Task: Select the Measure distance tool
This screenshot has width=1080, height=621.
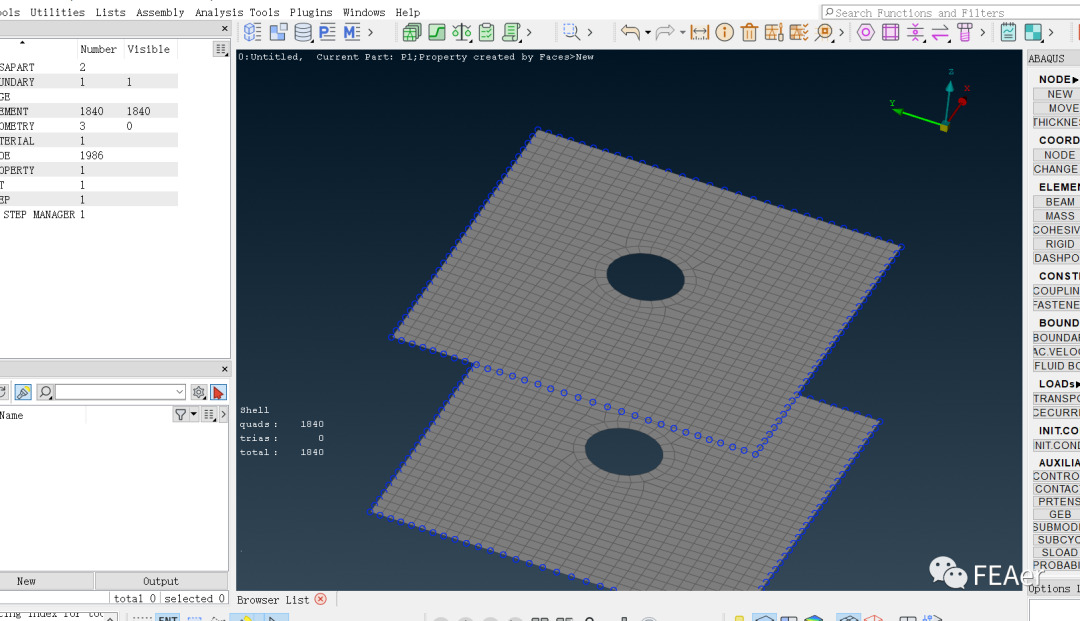Action: pos(699,32)
